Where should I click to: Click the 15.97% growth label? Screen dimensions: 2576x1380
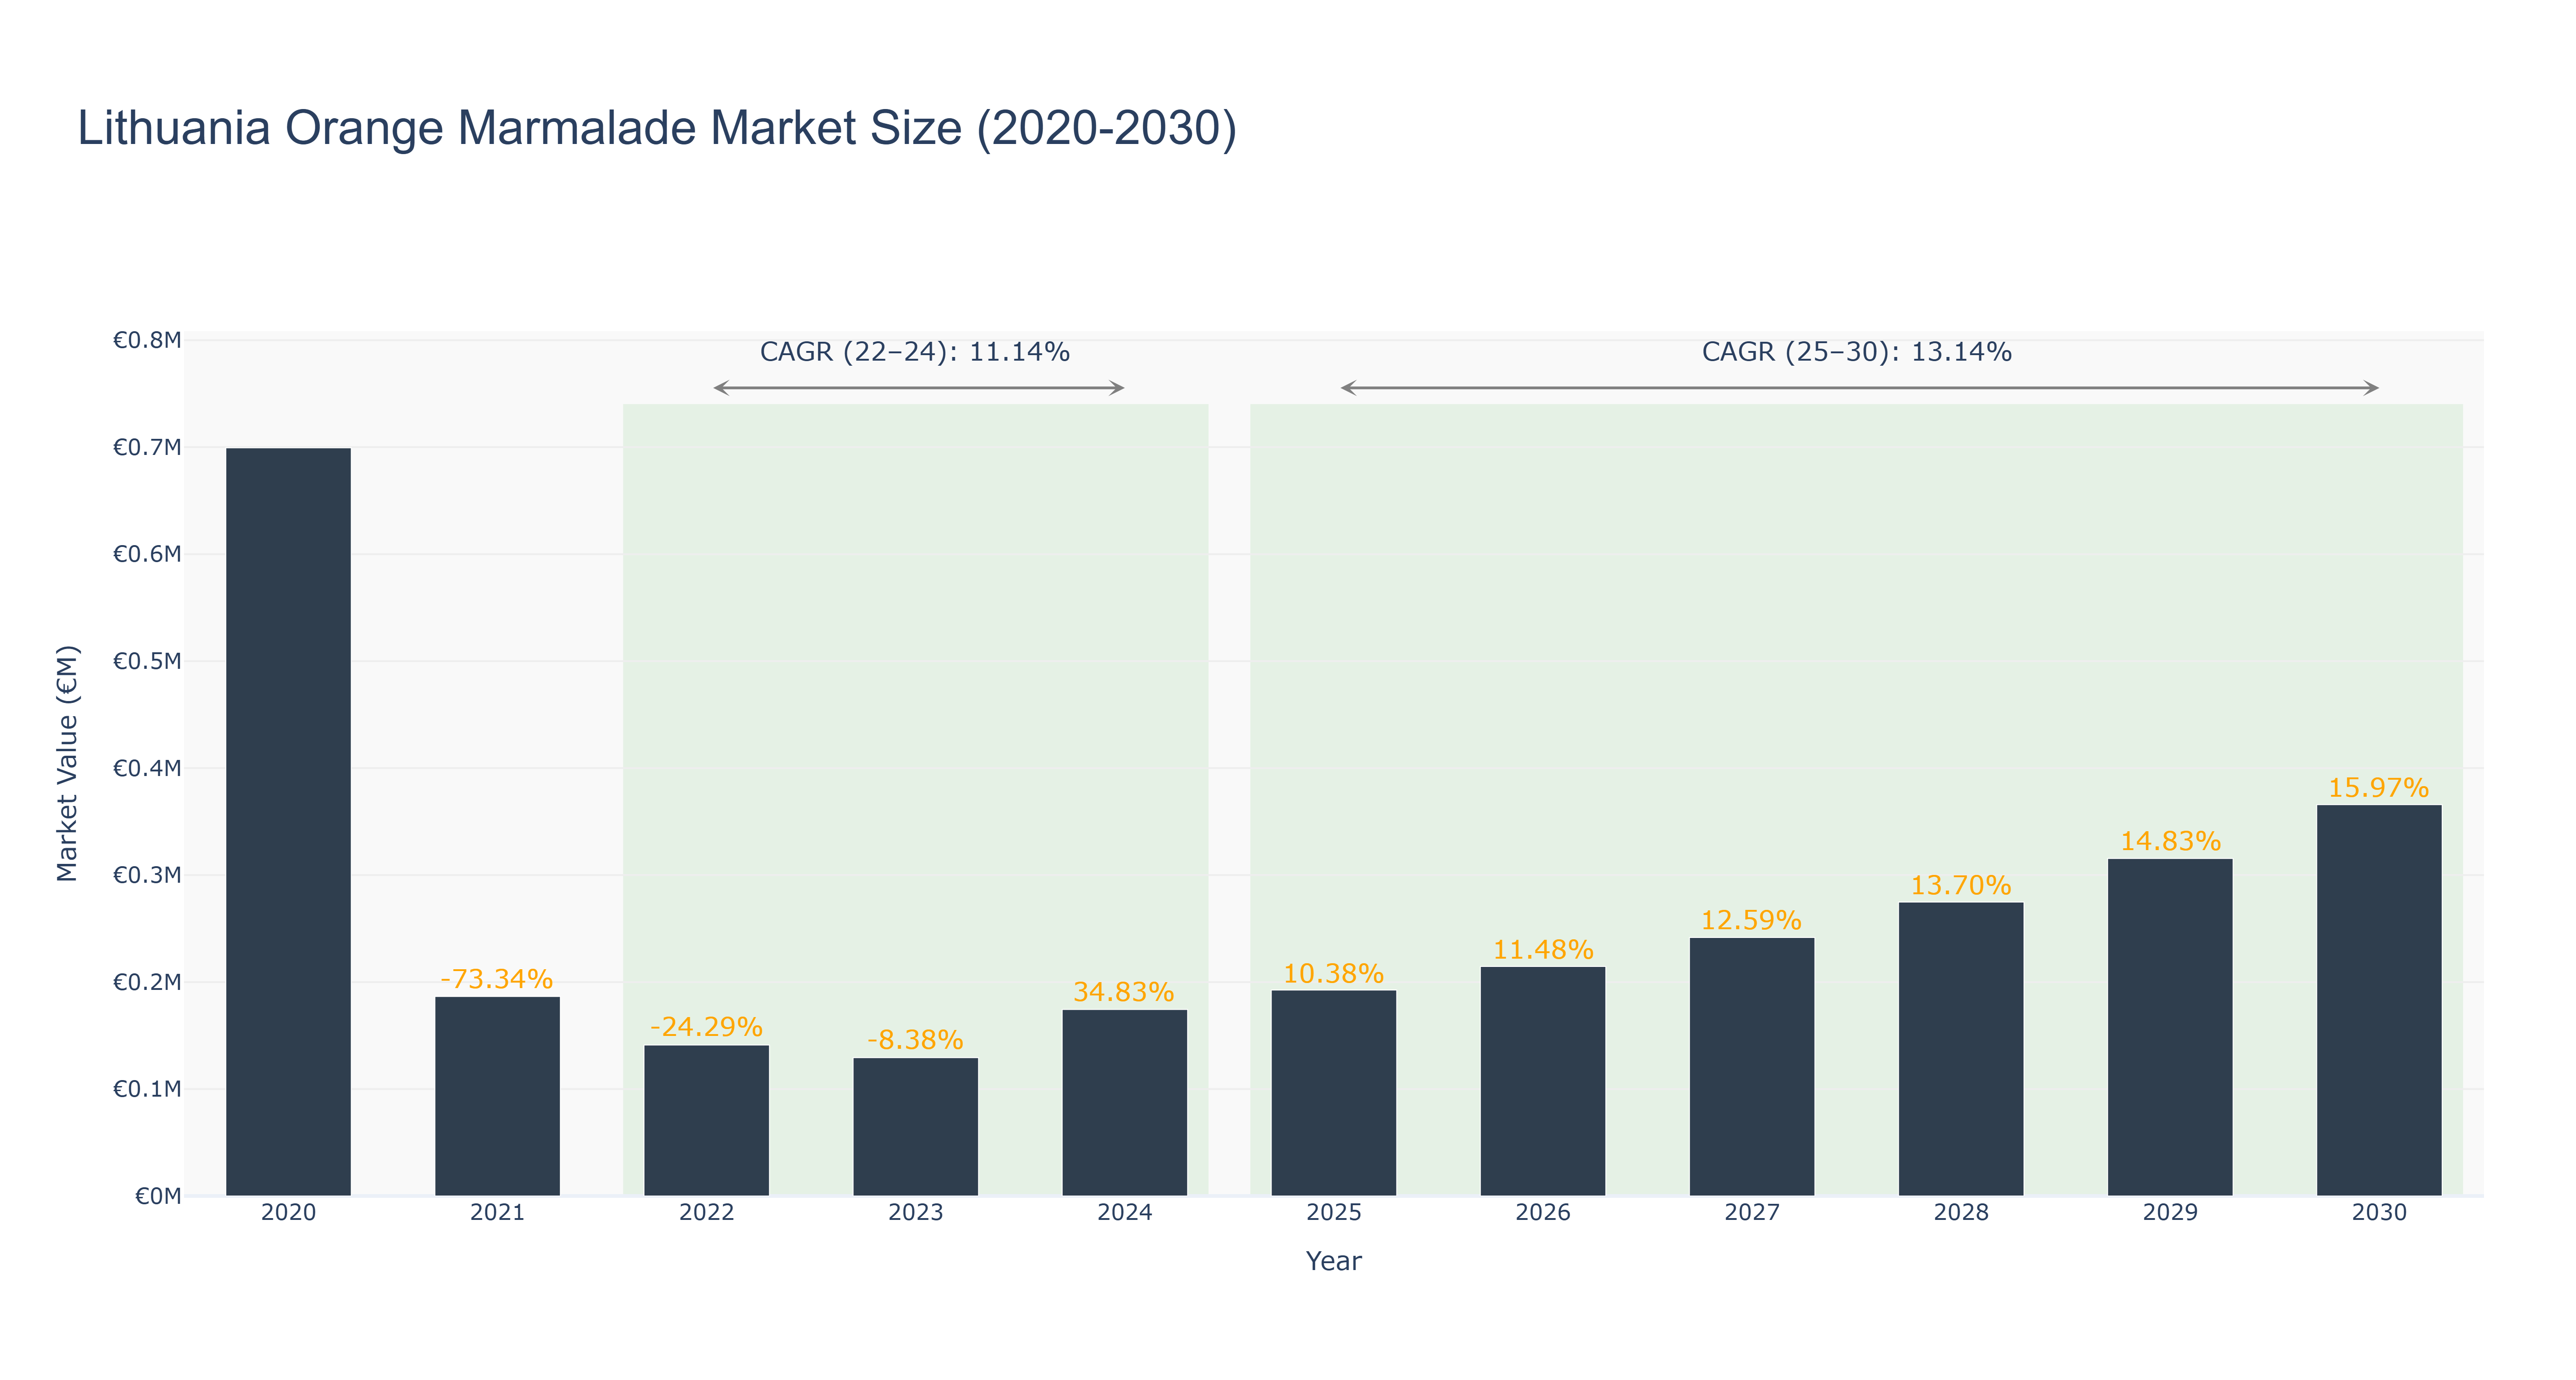(x=2378, y=788)
